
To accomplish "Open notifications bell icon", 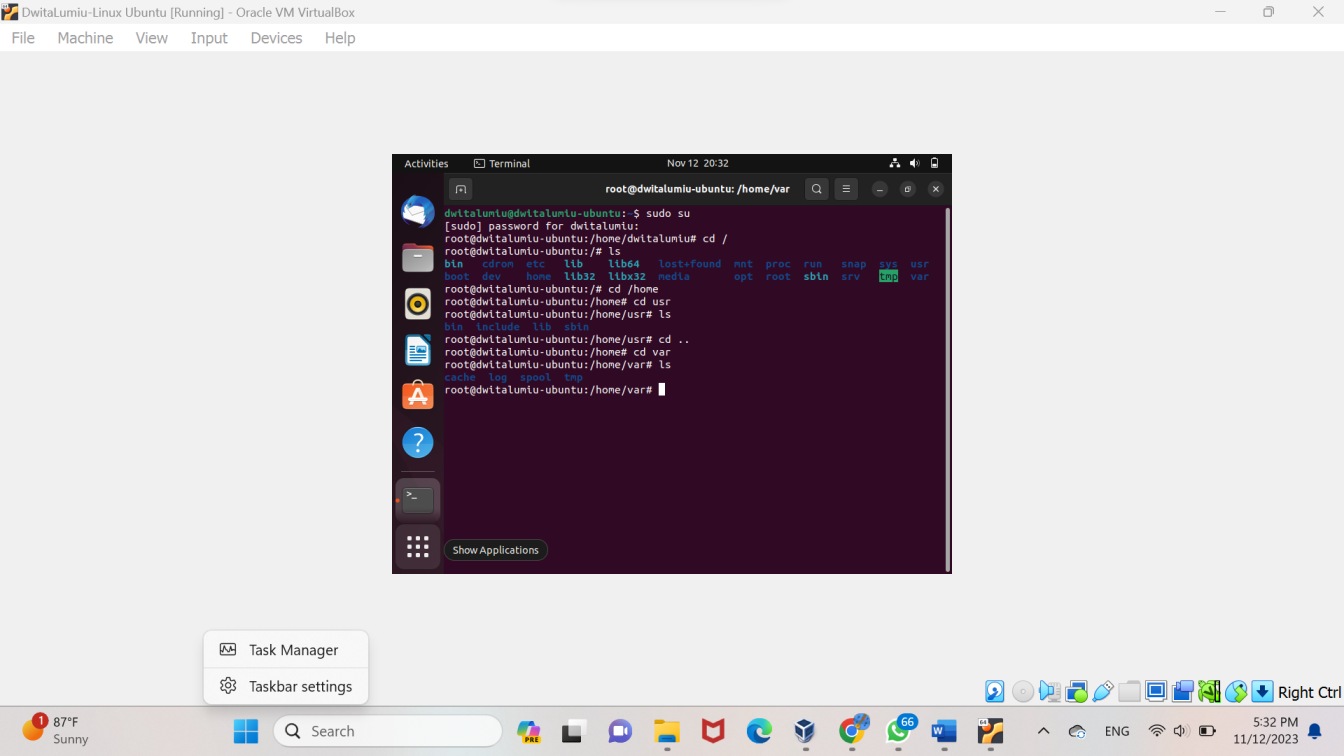I will [x=1315, y=731].
